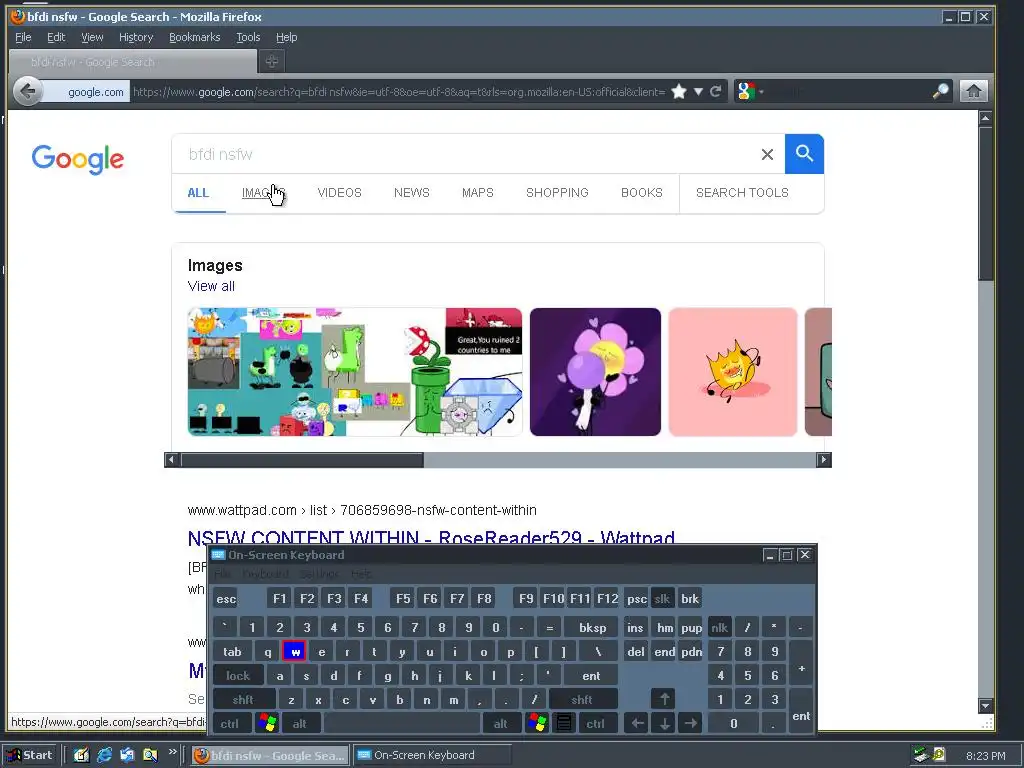Switch to the Books results tab
Viewport: 1024px width, 768px height.
[641, 193]
